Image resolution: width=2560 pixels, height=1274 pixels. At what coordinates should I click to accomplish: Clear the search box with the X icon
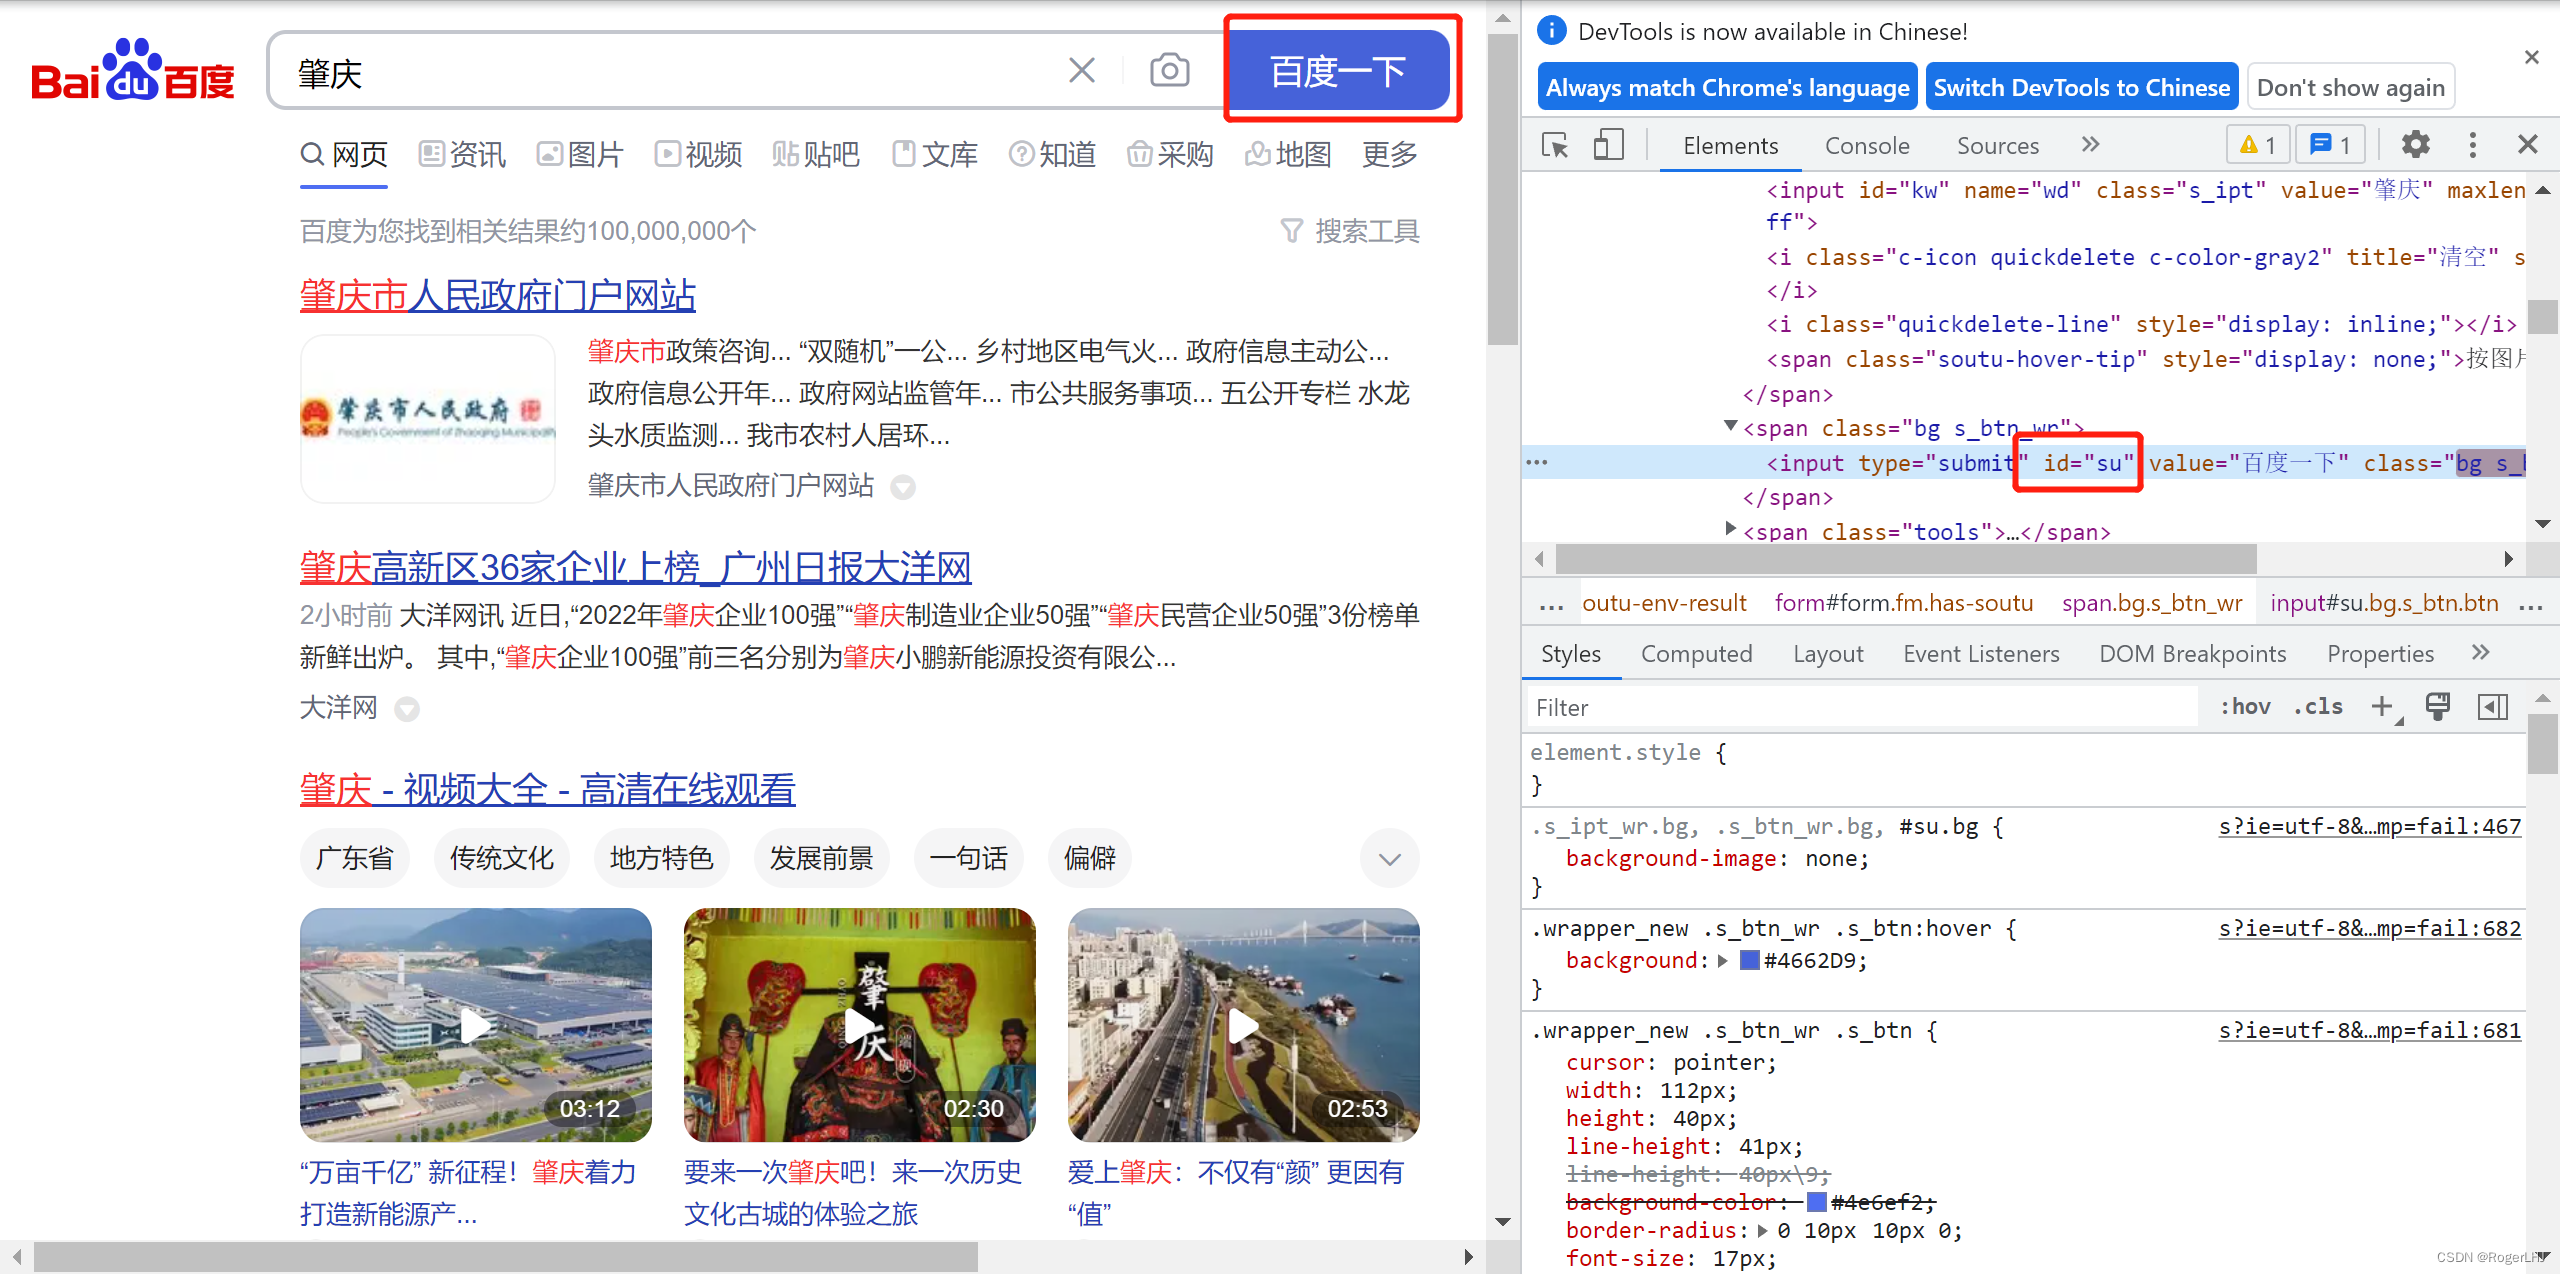1082,70
